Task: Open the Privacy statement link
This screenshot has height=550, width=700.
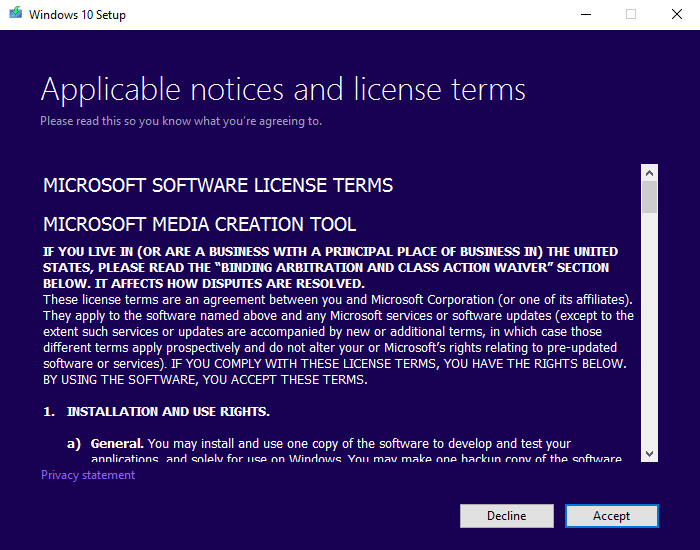Action: [x=88, y=475]
